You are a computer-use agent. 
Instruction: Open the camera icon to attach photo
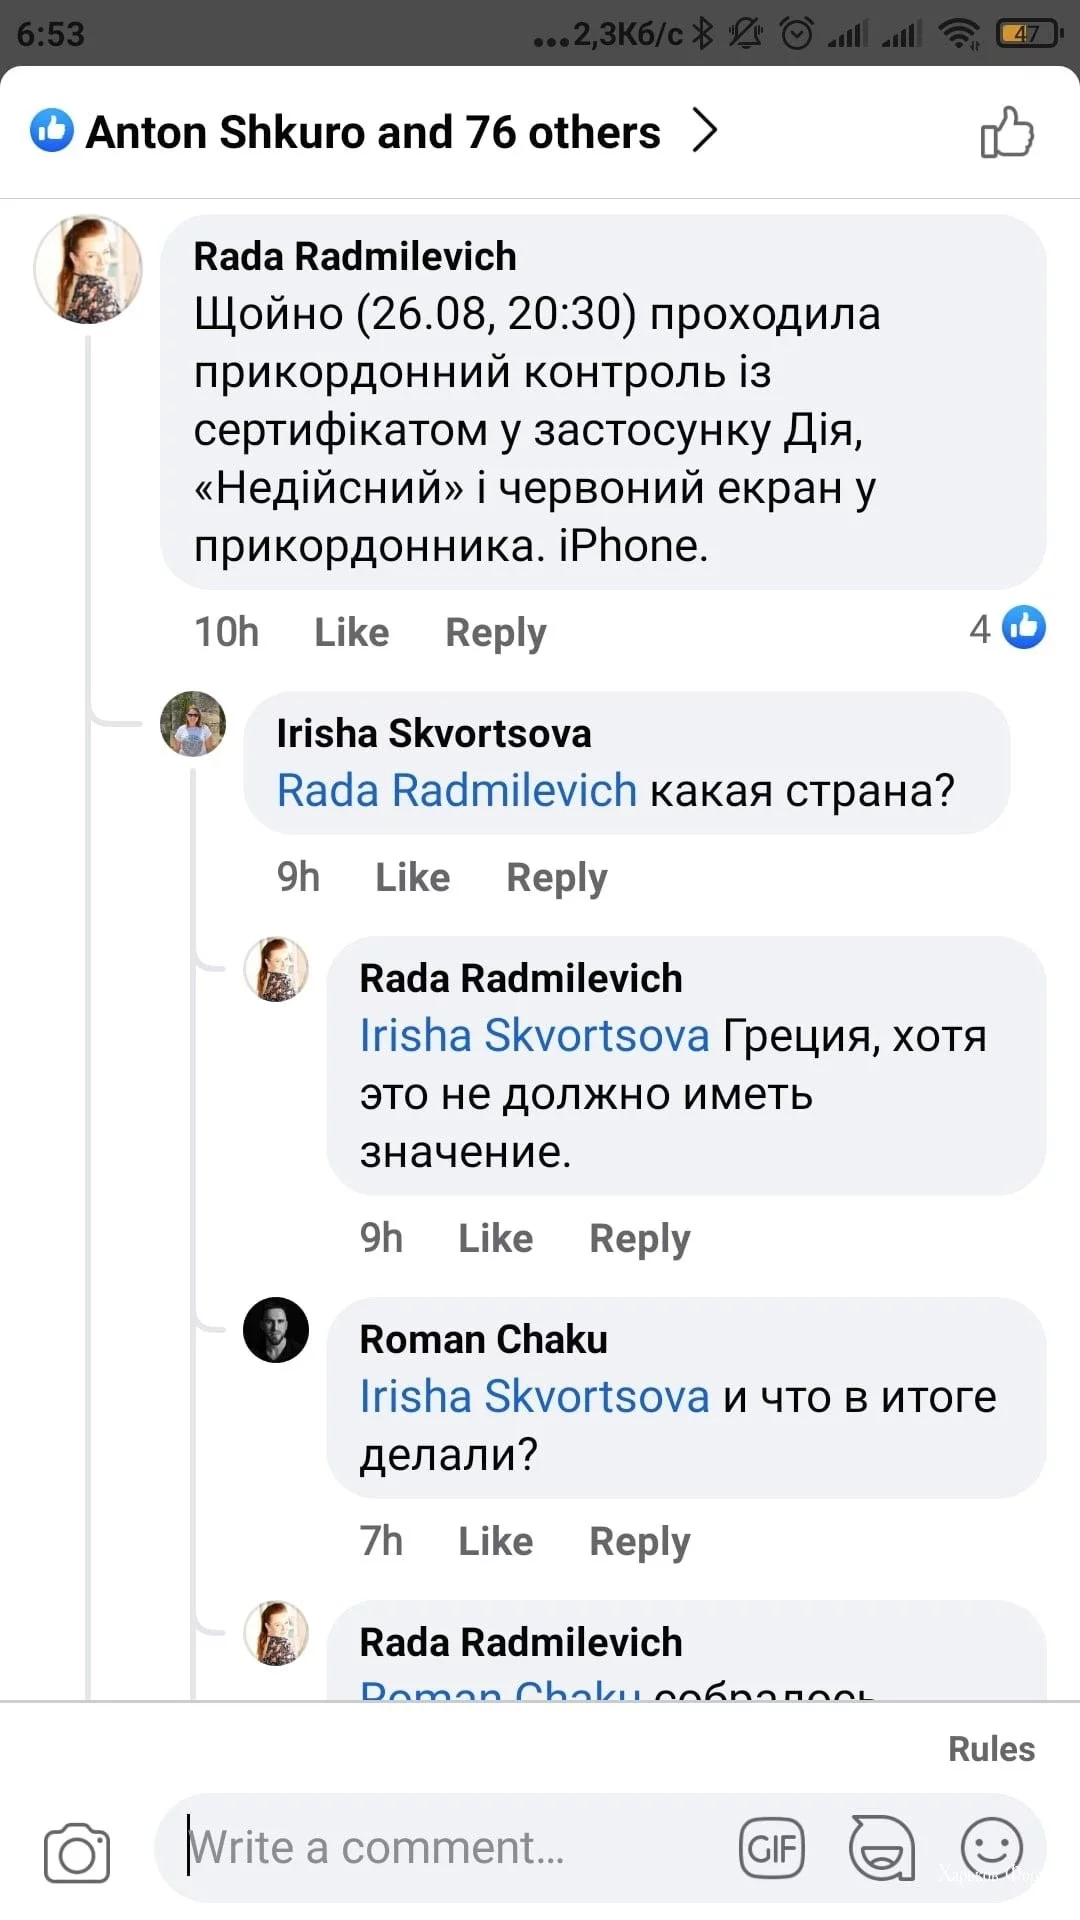pos(77,1852)
